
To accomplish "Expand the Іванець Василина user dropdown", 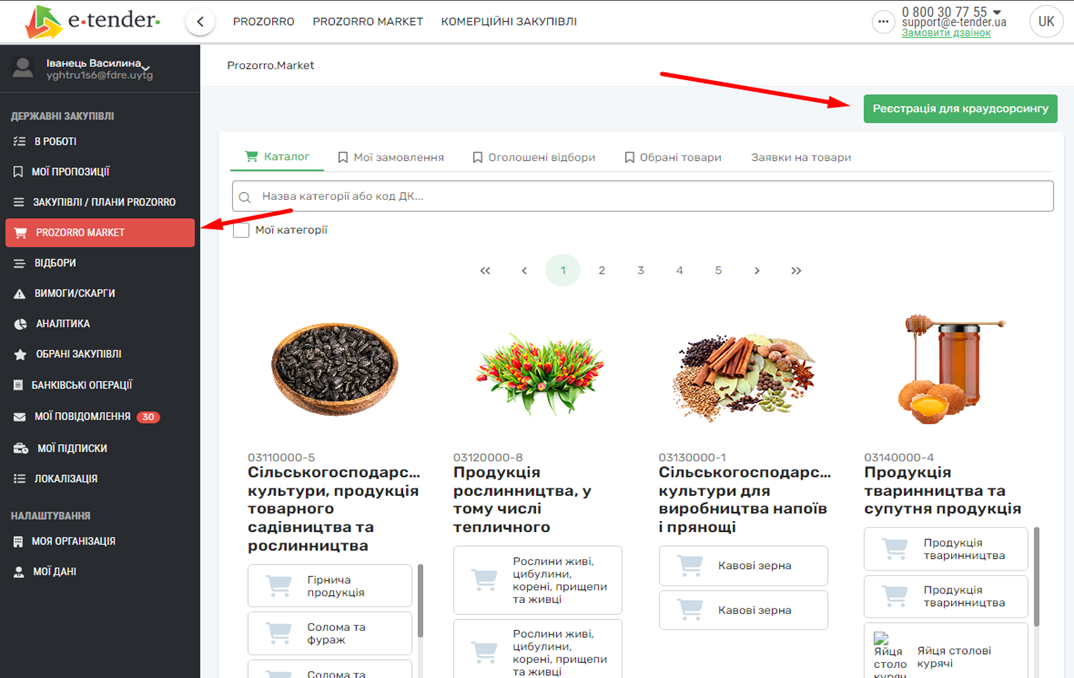I will click(146, 68).
